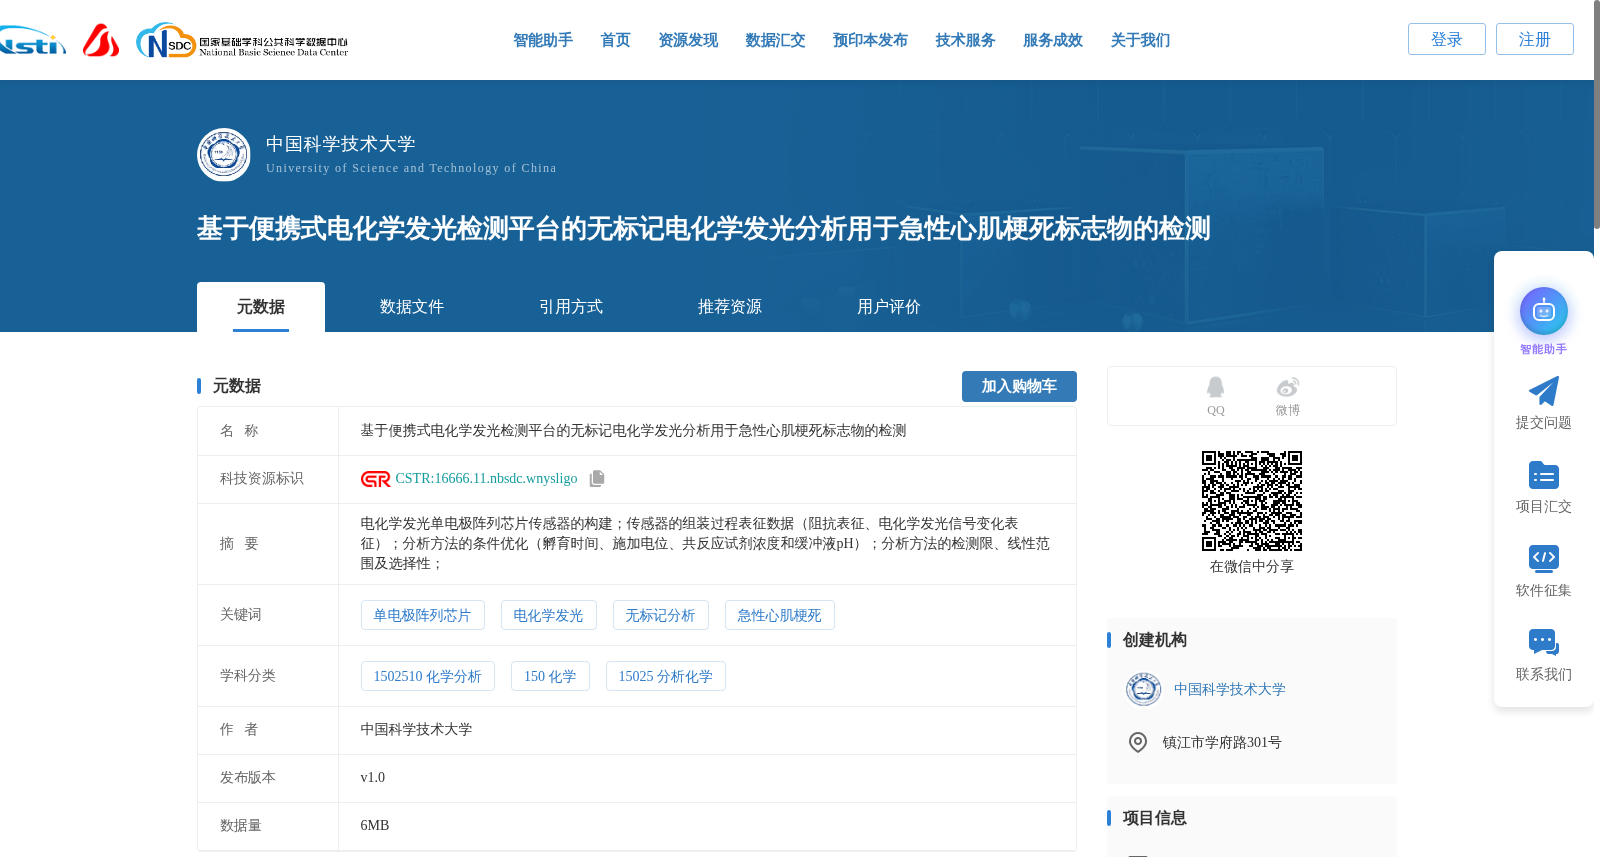1600x857 pixels.
Task: Click keyword tag 单电极阵列芯片
Action: [422, 615]
